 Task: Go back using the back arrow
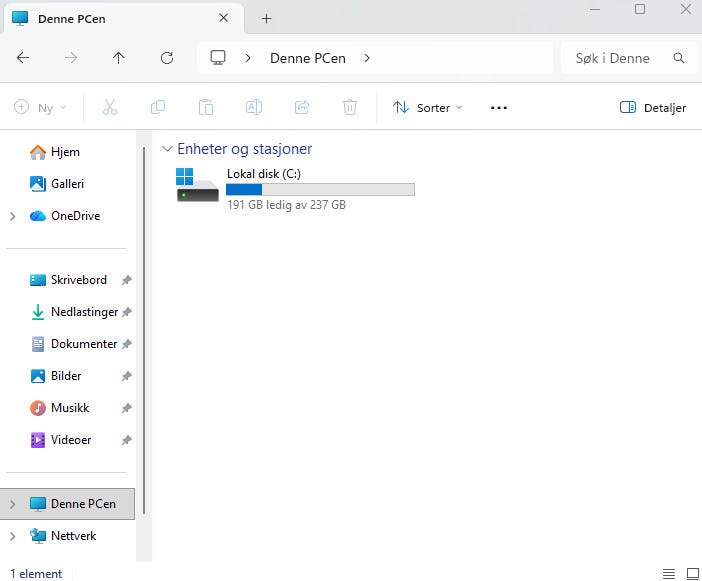[x=23, y=58]
